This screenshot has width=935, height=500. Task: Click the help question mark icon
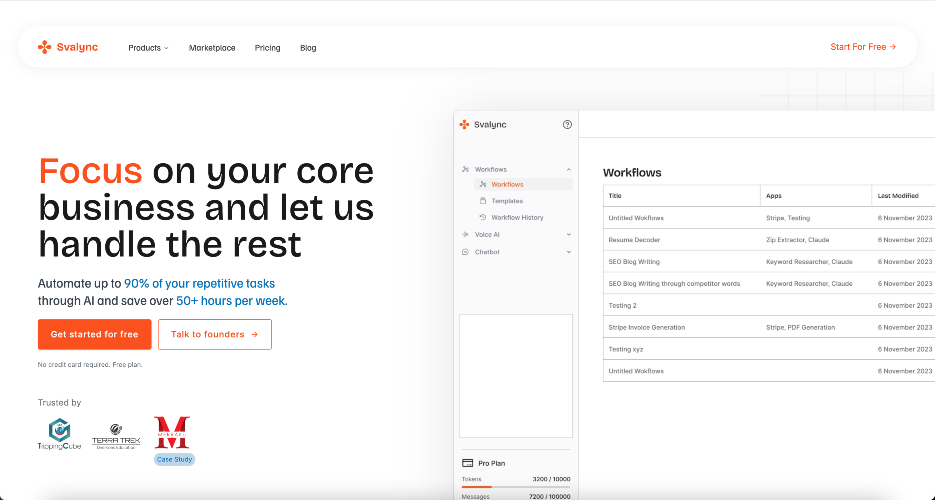567,125
